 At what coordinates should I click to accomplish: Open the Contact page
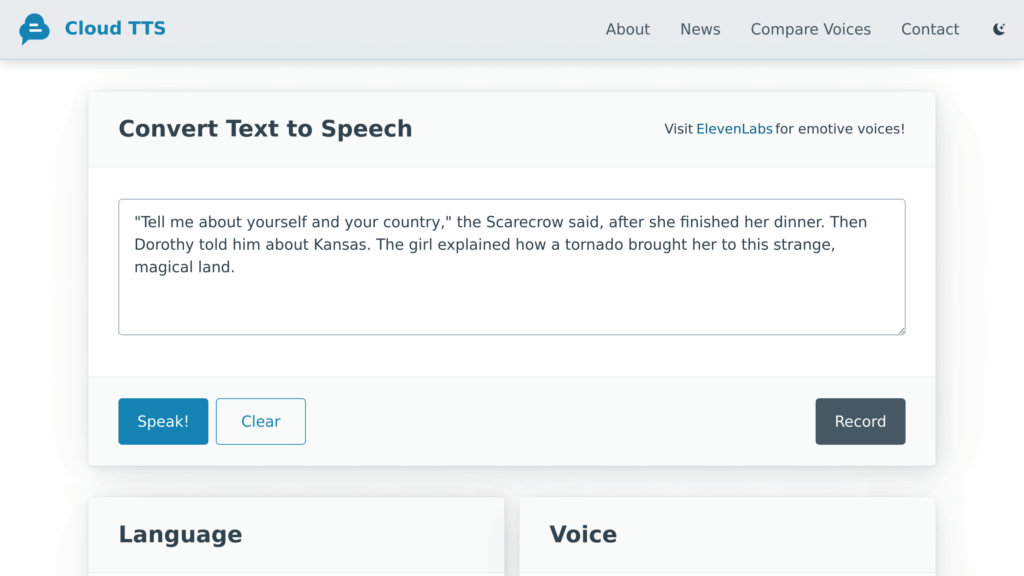point(930,29)
